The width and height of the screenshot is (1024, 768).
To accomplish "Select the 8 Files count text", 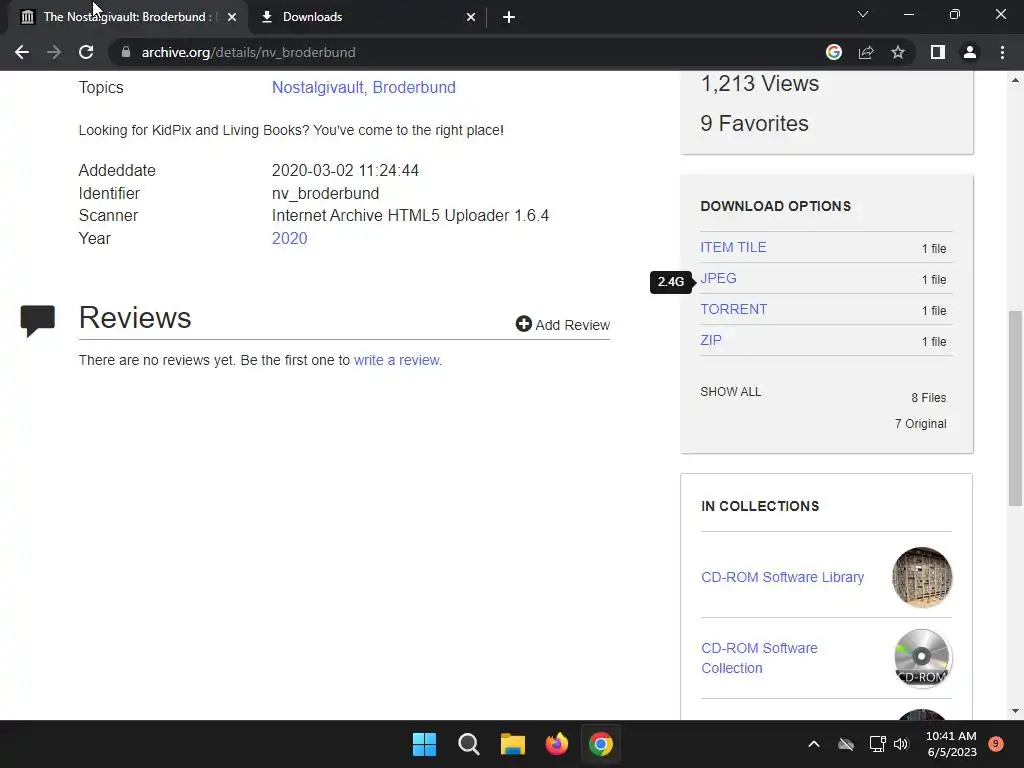I will [x=929, y=398].
